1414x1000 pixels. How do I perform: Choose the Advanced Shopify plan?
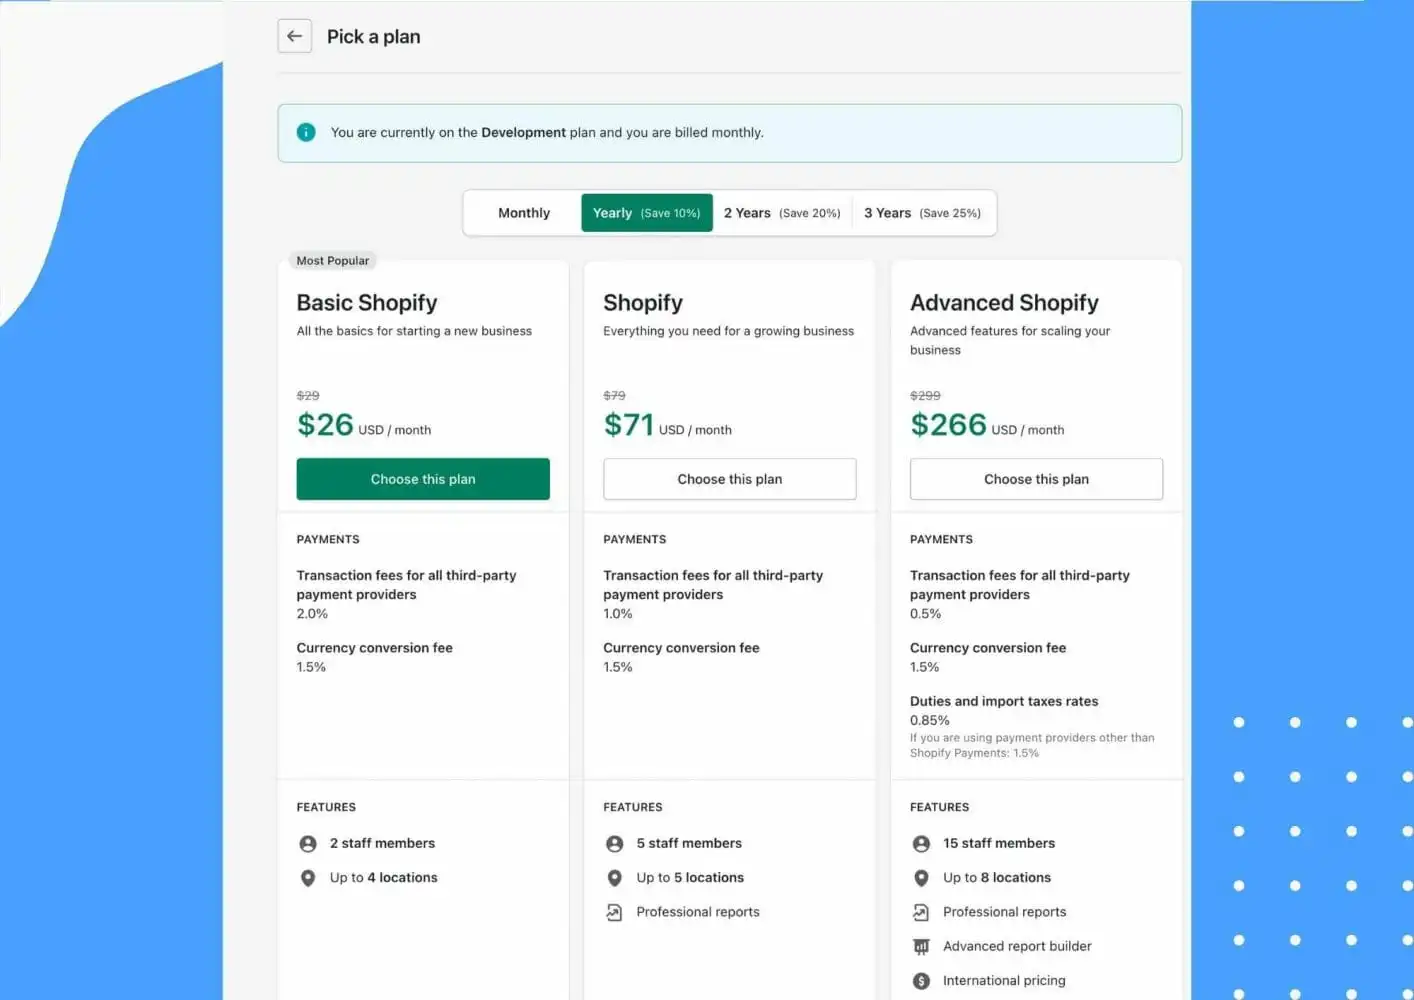(1036, 479)
